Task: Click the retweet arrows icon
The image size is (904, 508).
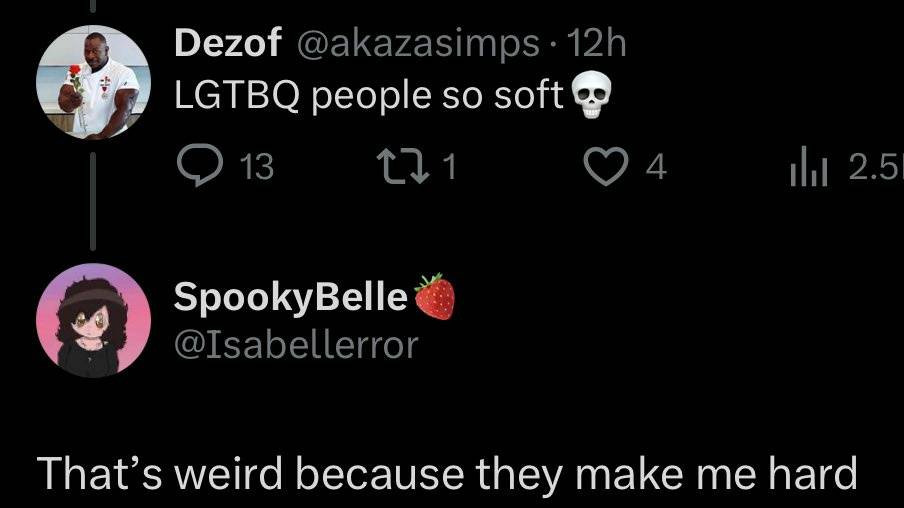Action: 402,167
